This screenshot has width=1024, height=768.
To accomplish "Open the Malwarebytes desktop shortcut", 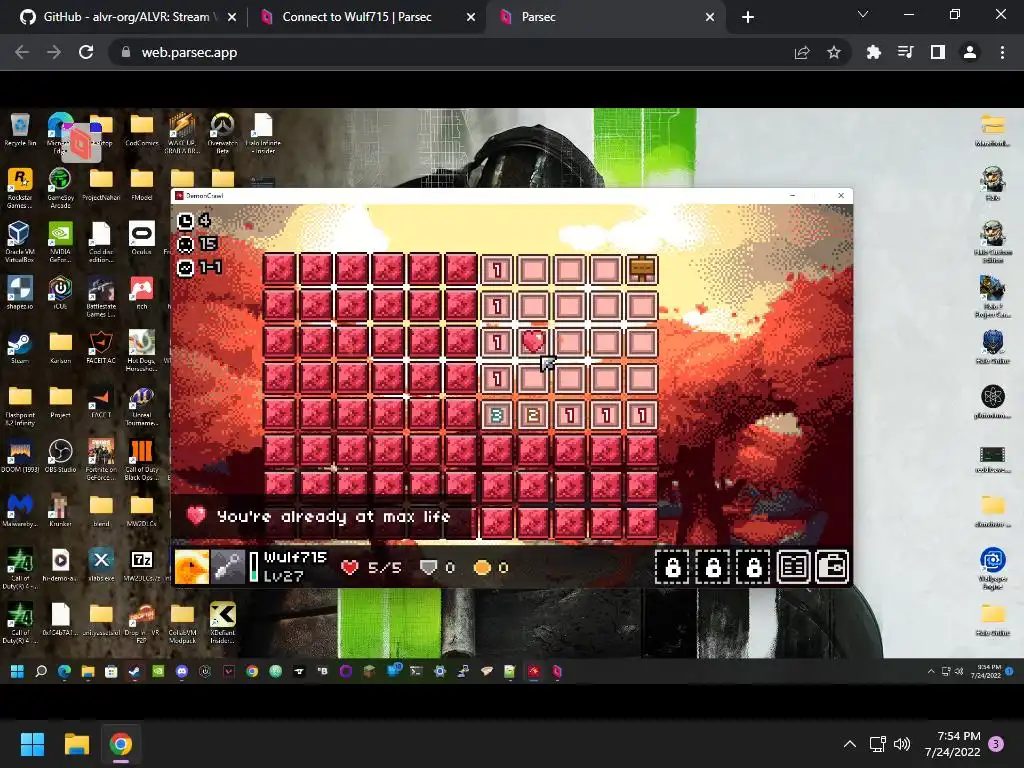I will point(20,511).
